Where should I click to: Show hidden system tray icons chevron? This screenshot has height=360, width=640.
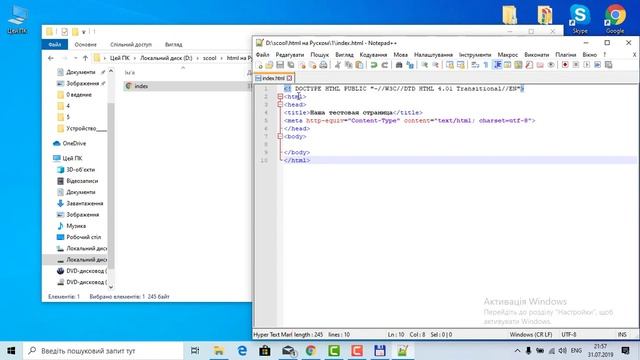click(517, 351)
